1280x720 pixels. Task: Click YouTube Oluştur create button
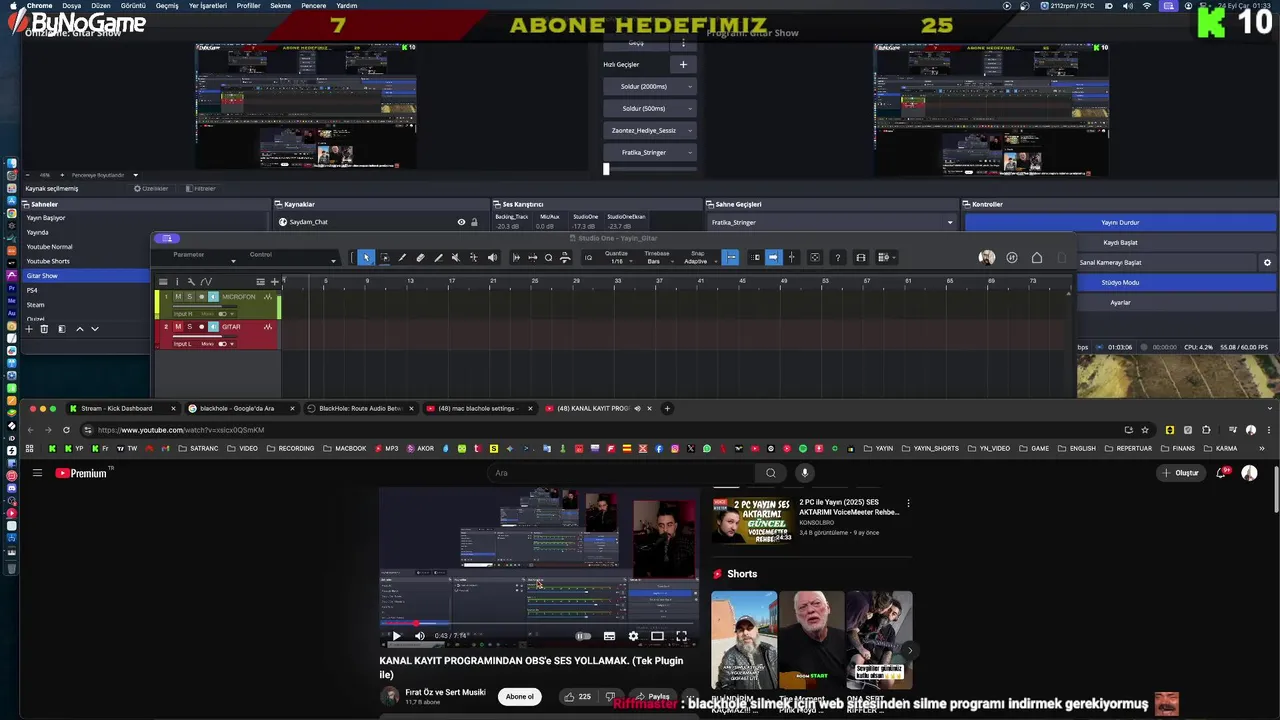pyautogui.click(x=1180, y=473)
